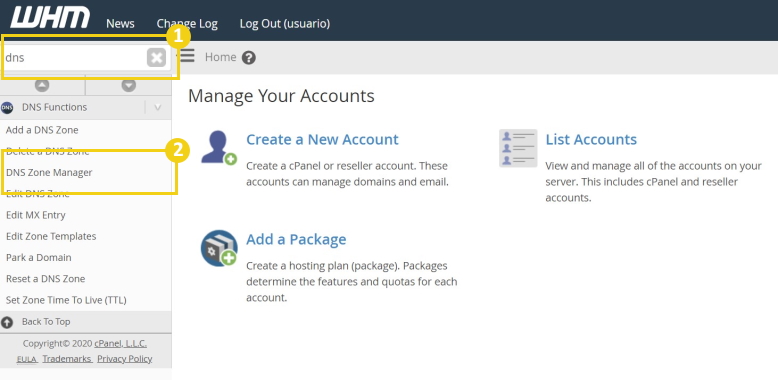Open the Change Log menu item

click(187, 23)
